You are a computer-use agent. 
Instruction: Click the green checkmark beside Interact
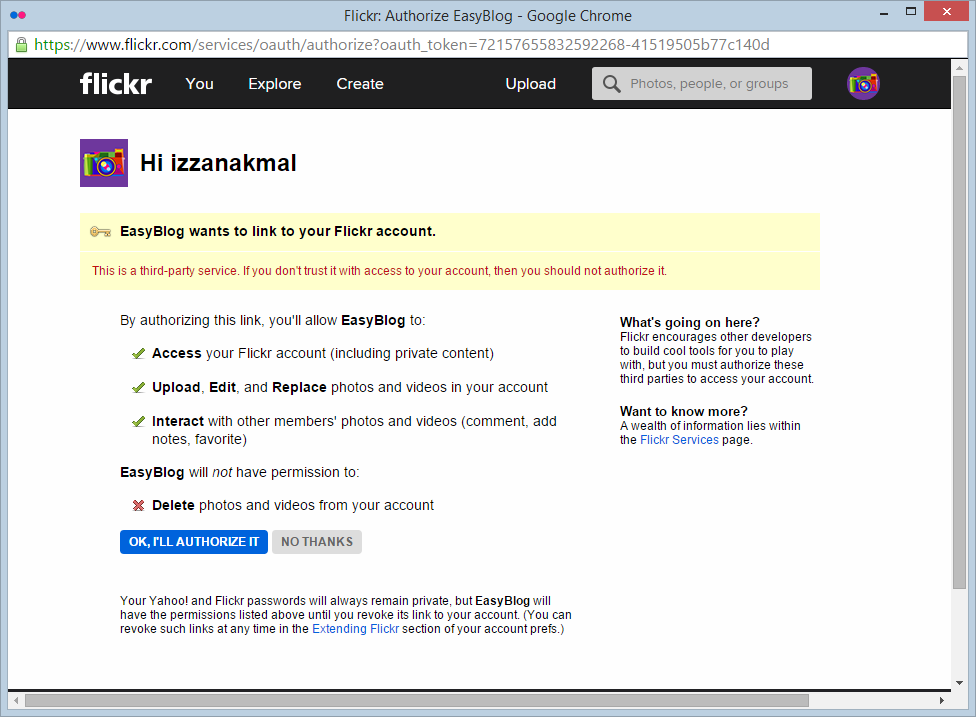click(138, 422)
